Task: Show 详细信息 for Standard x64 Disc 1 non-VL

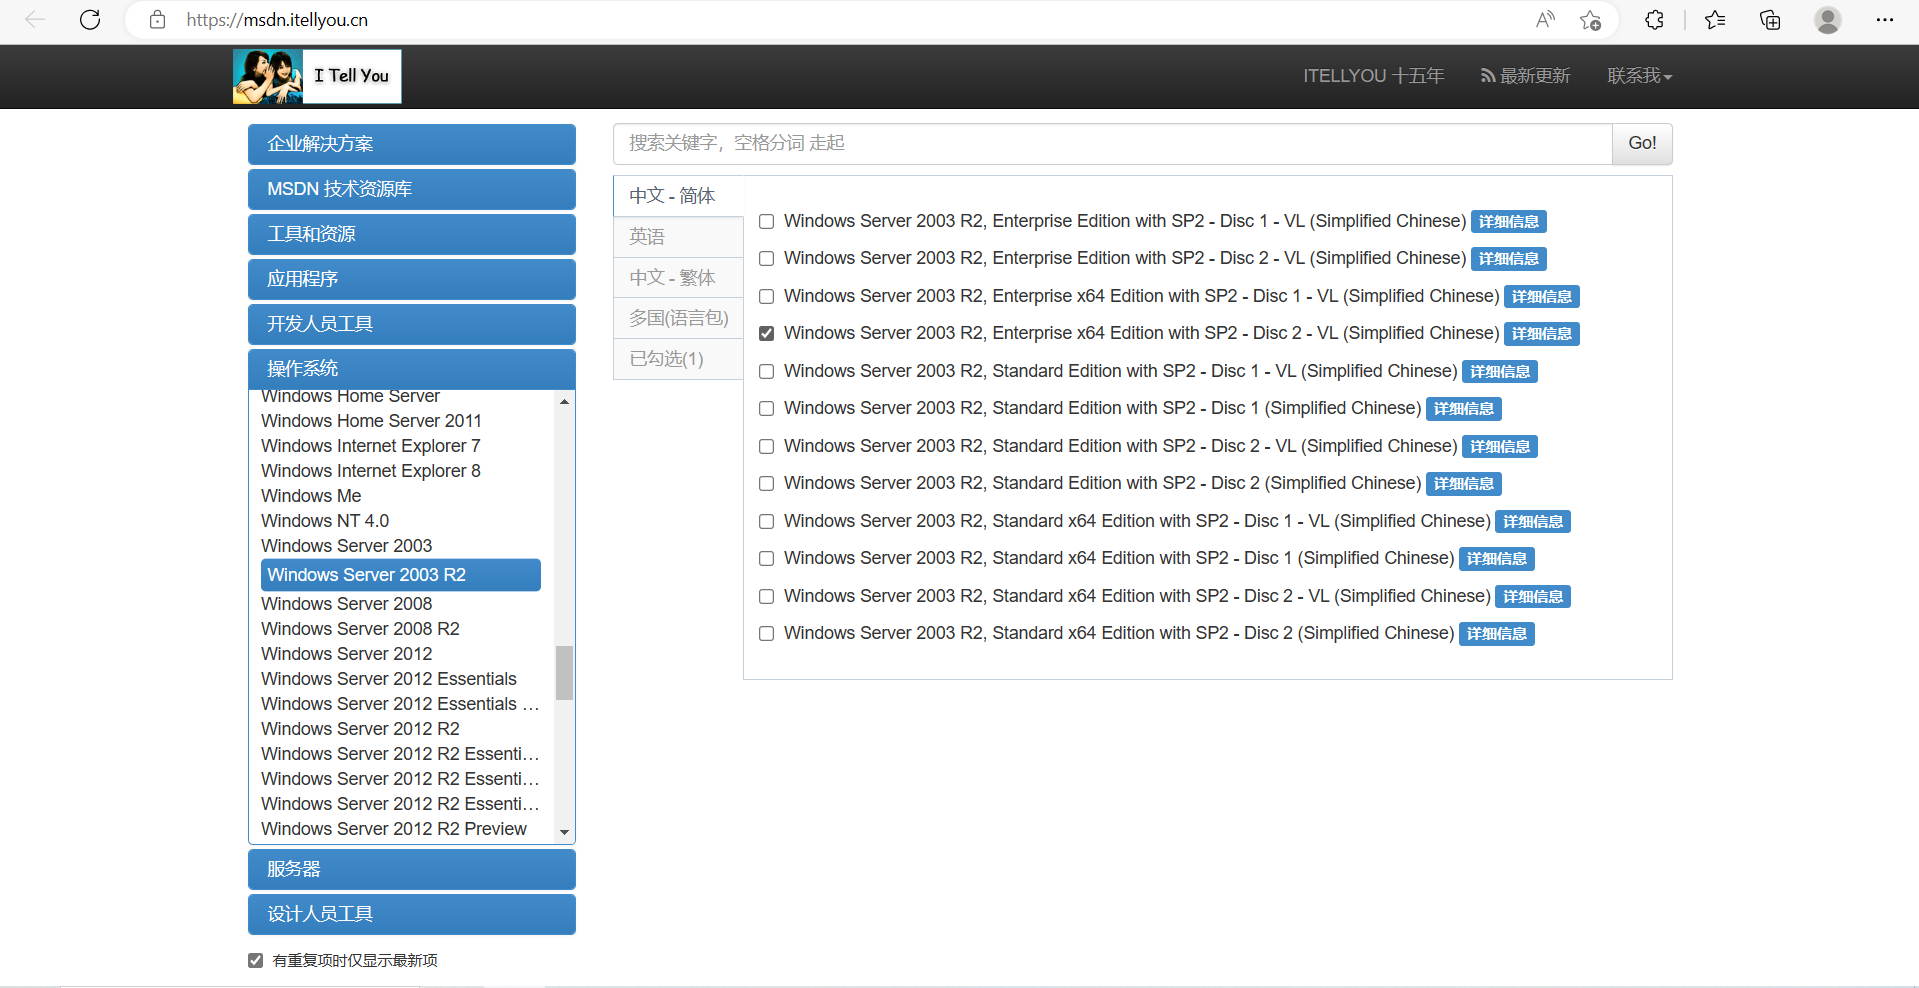Action: [x=1497, y=559]
